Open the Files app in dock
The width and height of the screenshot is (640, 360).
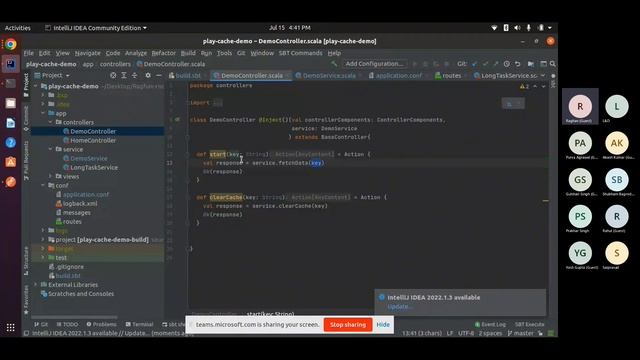[11, 103]
